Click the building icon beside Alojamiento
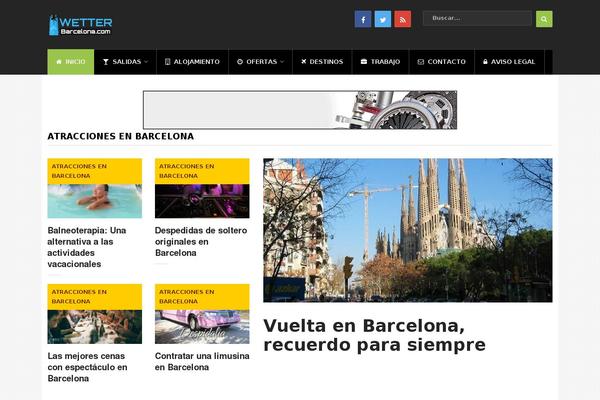Image resolution: width=600 pixels, height=400 pixels. [x=167, y=62]
